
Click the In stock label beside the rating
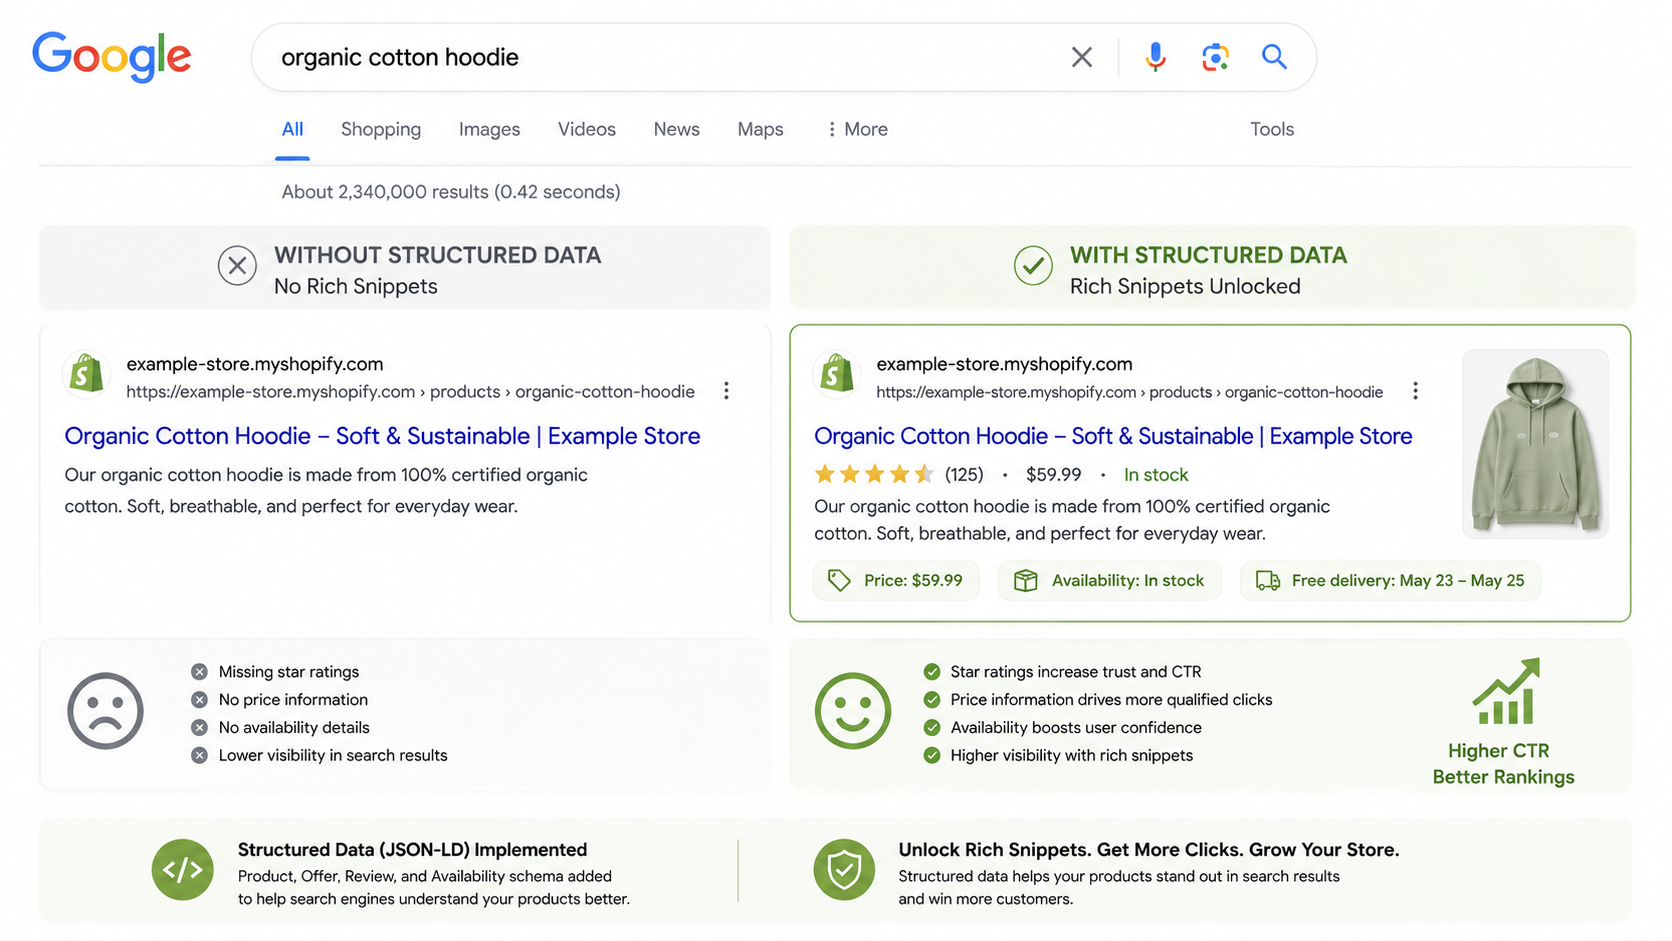[1156, 475]
